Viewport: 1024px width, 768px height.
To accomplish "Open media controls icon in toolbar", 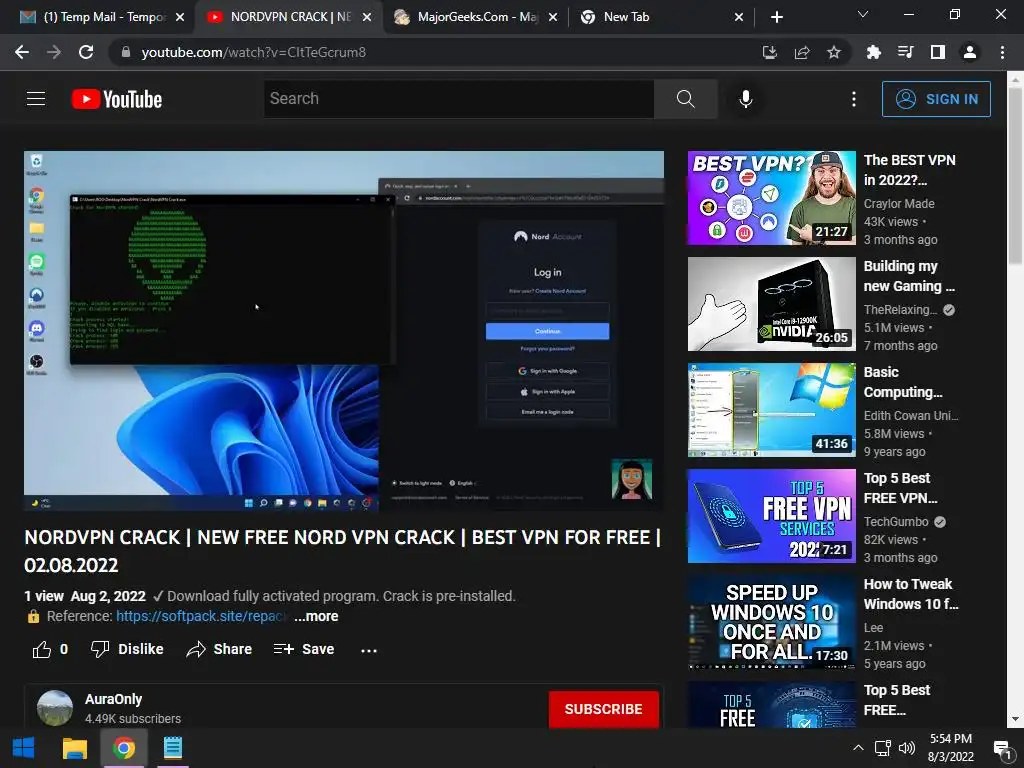I will click(905, 52).
